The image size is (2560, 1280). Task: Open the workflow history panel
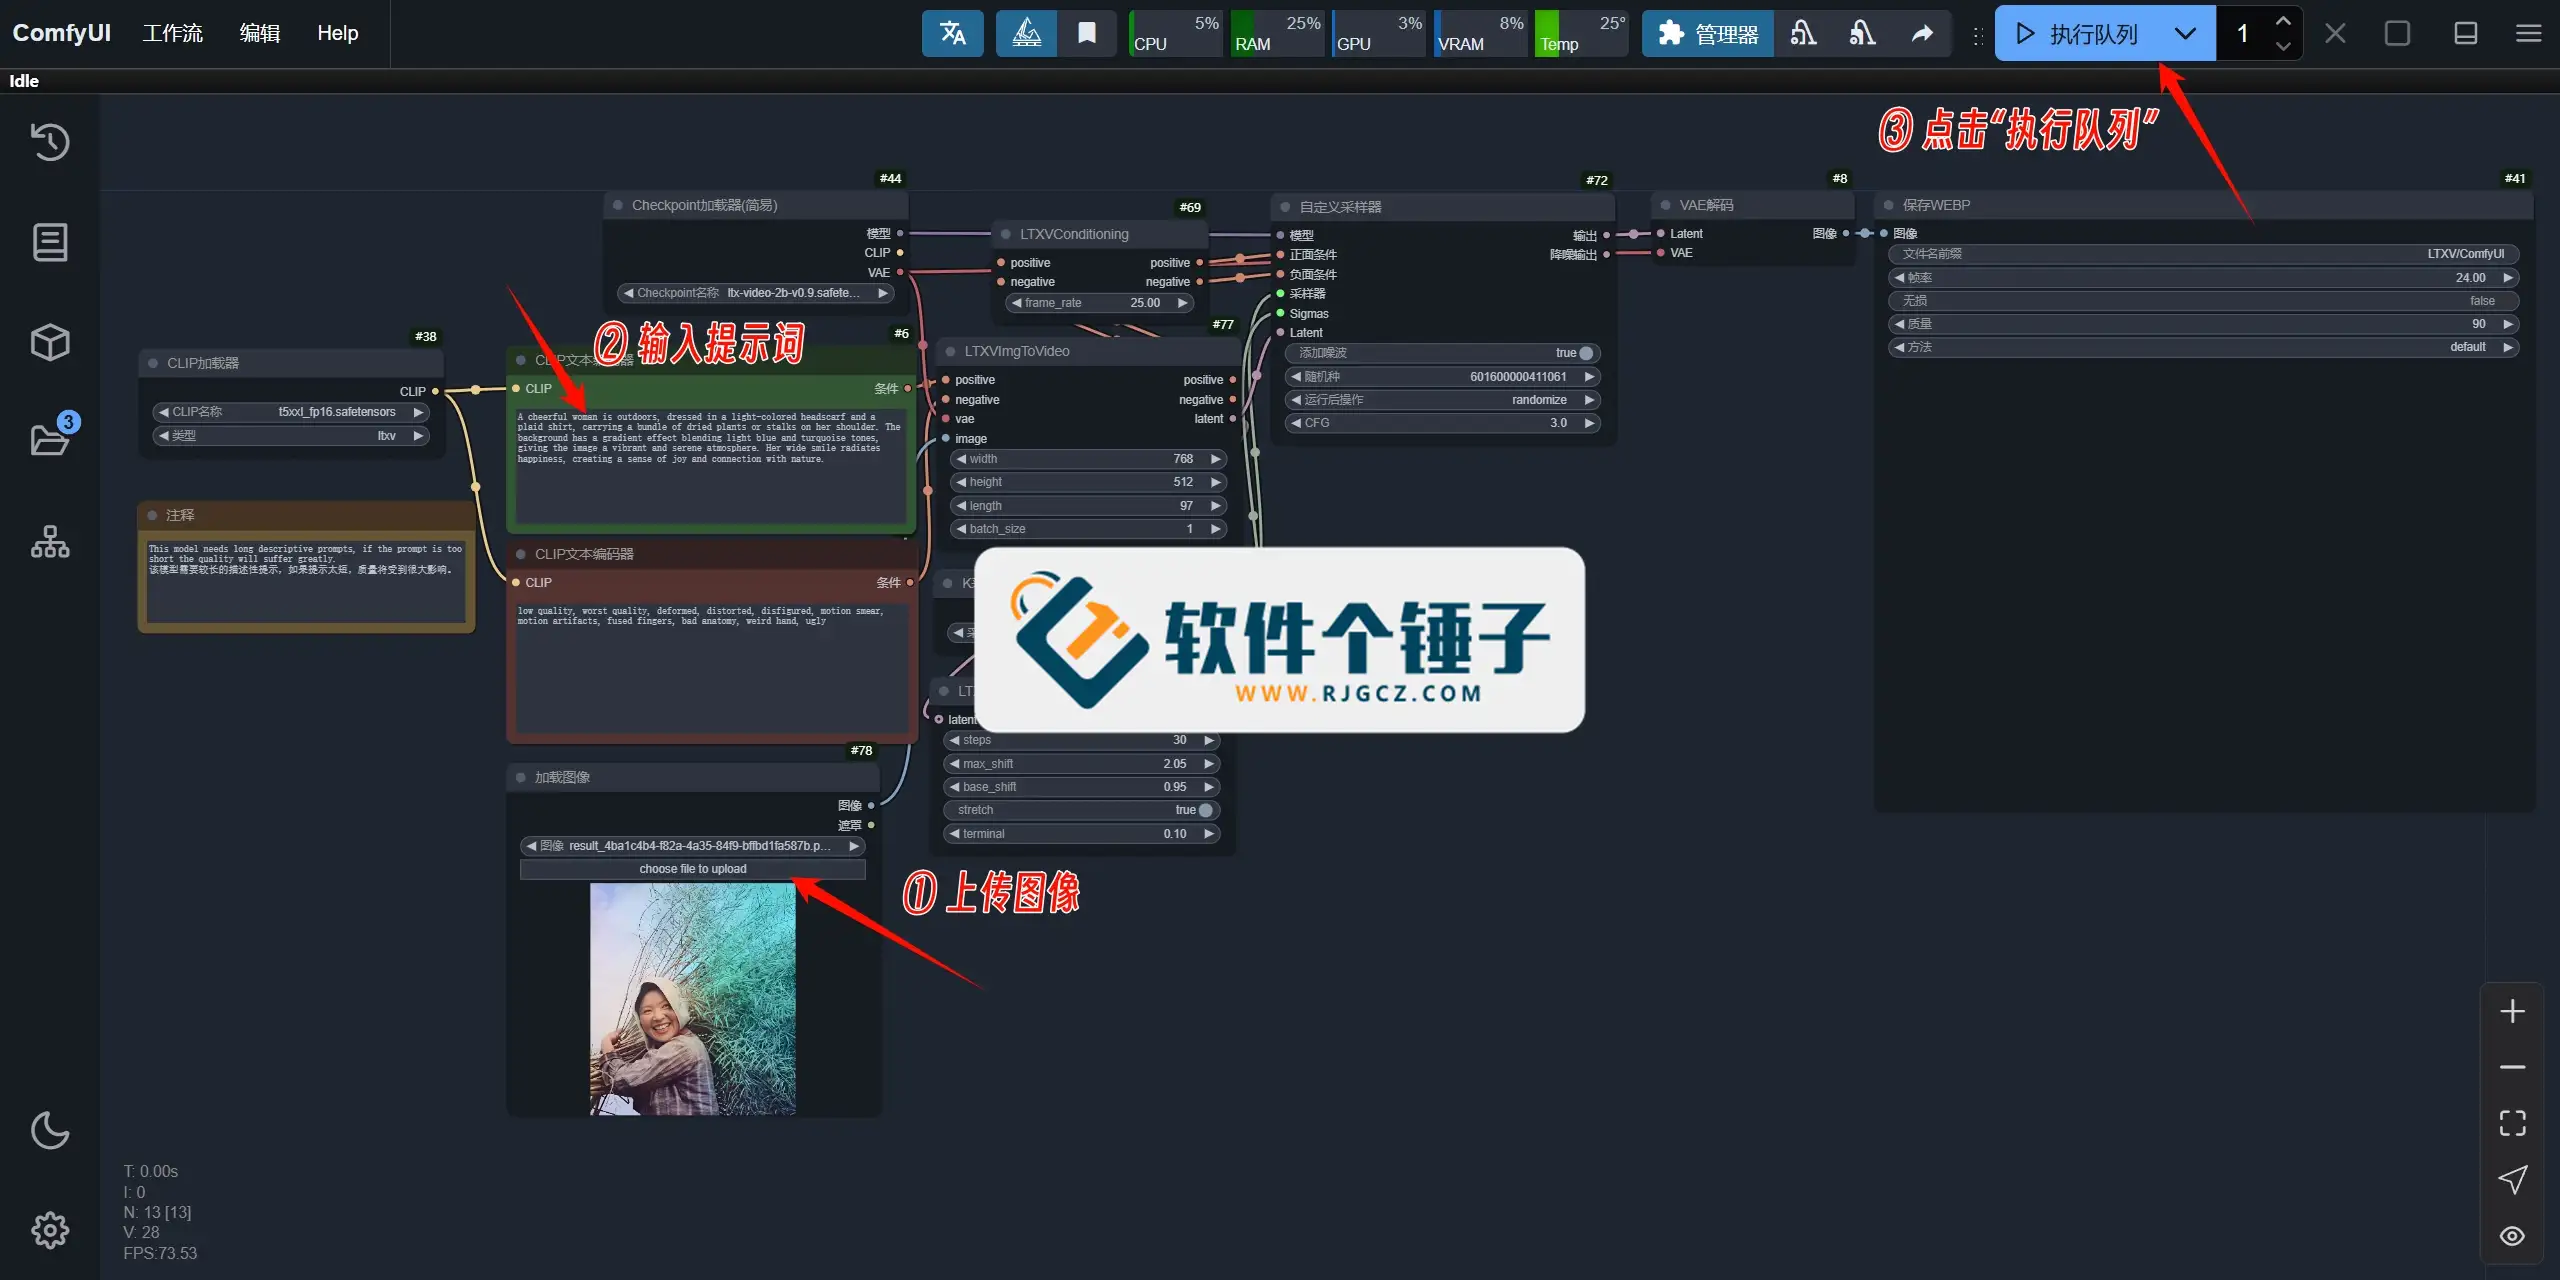pos(49,142)
